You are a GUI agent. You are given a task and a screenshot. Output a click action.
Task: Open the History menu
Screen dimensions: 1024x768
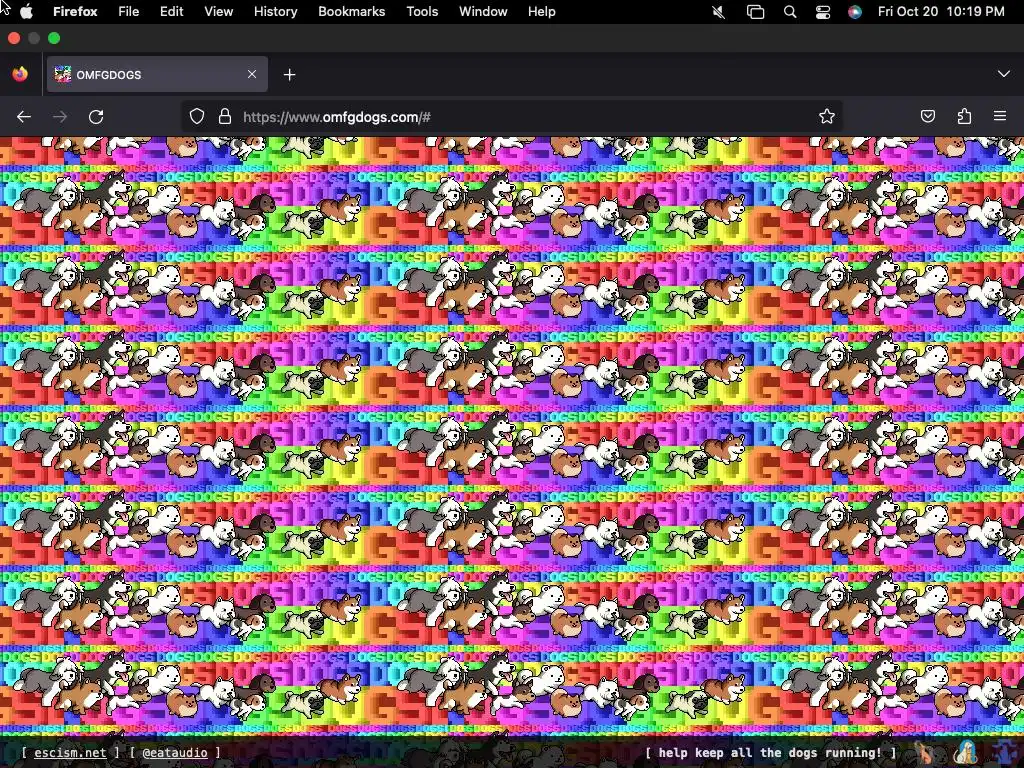[x=276, y=12]
